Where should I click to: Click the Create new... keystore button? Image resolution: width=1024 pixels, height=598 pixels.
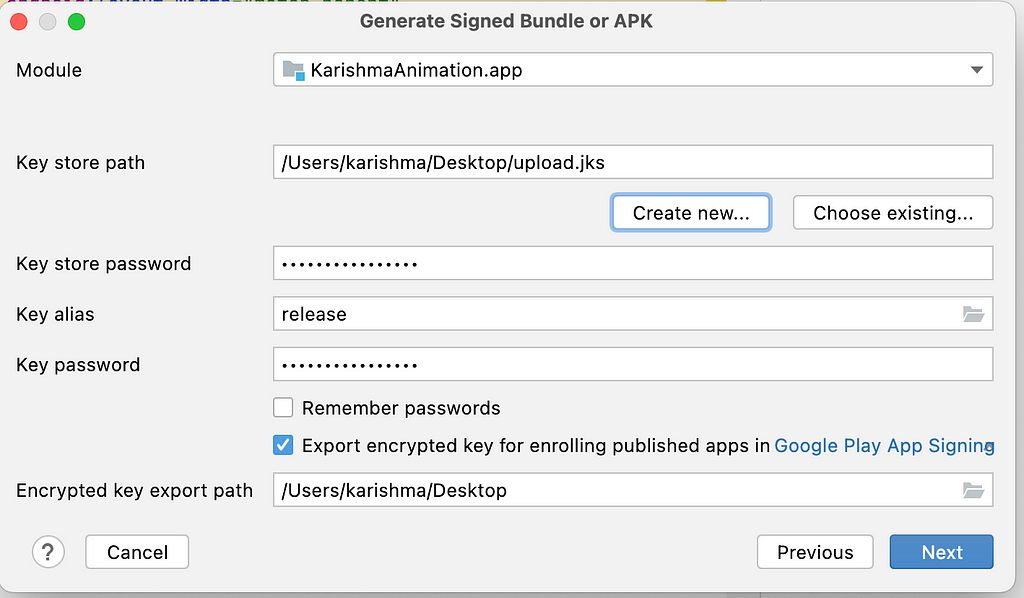[x=691, y=213]
